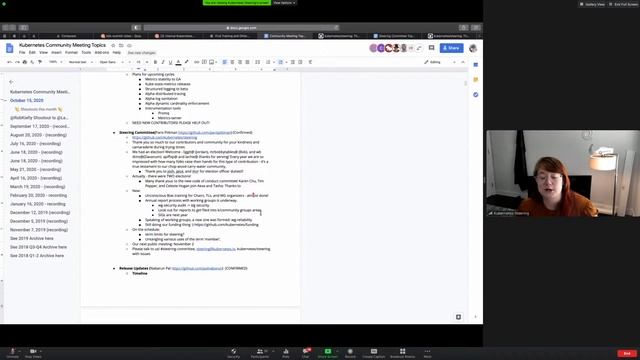Click the print icon in the Docs toolbar
The height and width of the screenshot is (360, 640).
coord(24,62)
